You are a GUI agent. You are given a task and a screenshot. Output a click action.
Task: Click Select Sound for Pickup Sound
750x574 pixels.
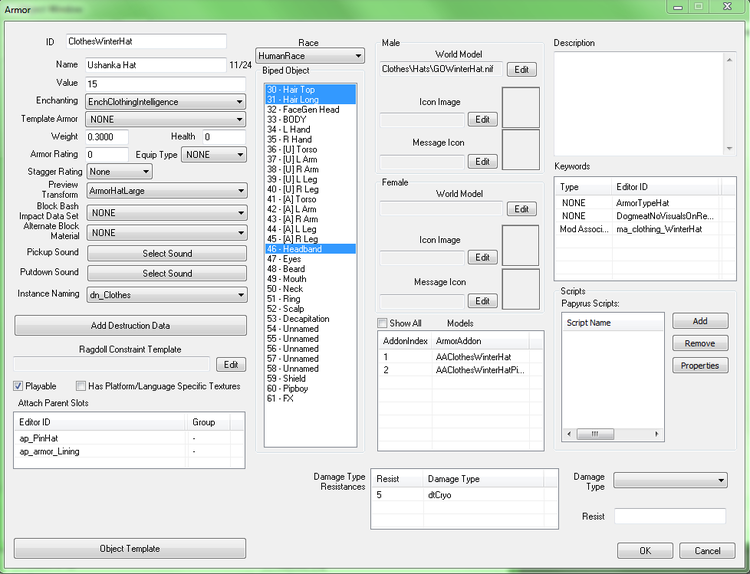click(x=166, y=253)
